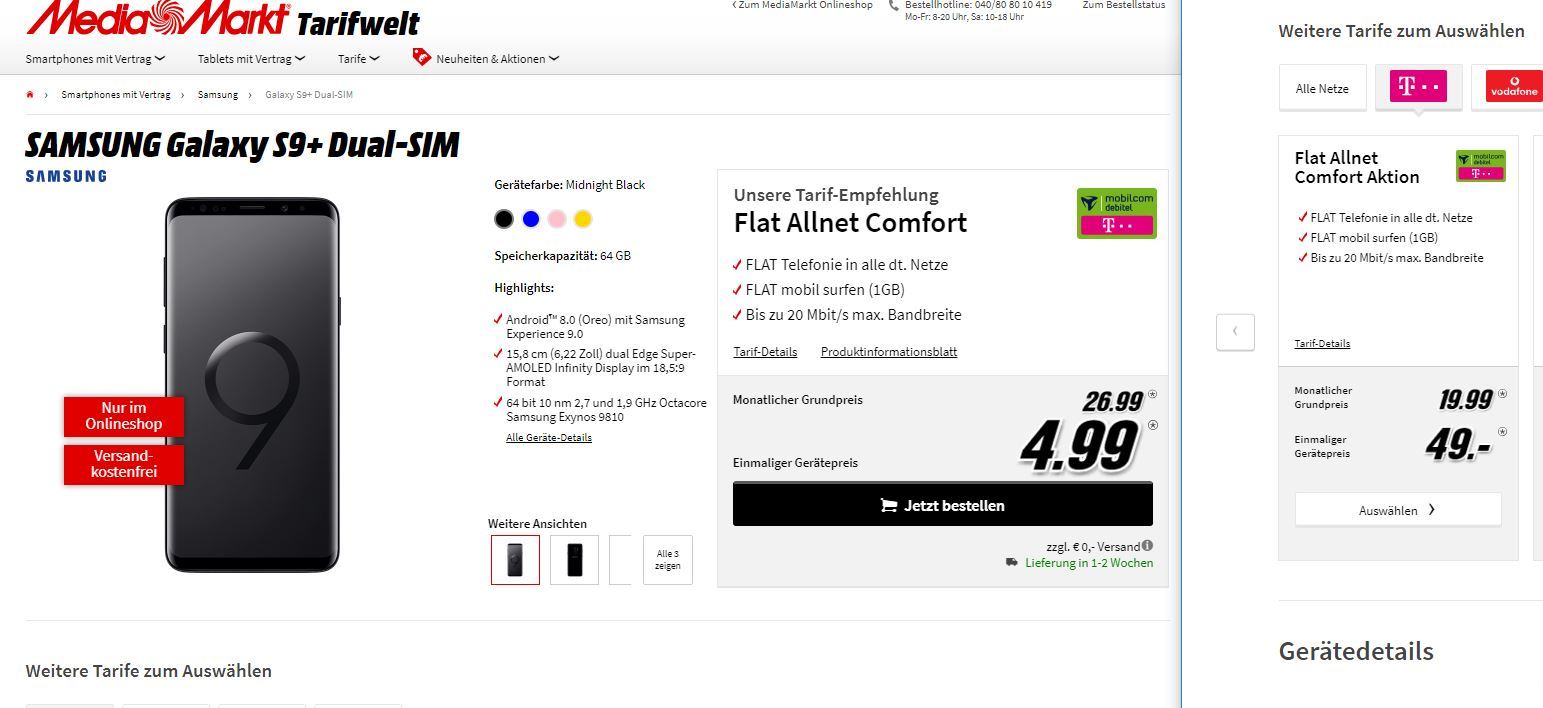The height and width of the screenshot is (708, 1543).
Task: Open the MediaMarkt Tarifwelt logo
Action: (223, 18)
